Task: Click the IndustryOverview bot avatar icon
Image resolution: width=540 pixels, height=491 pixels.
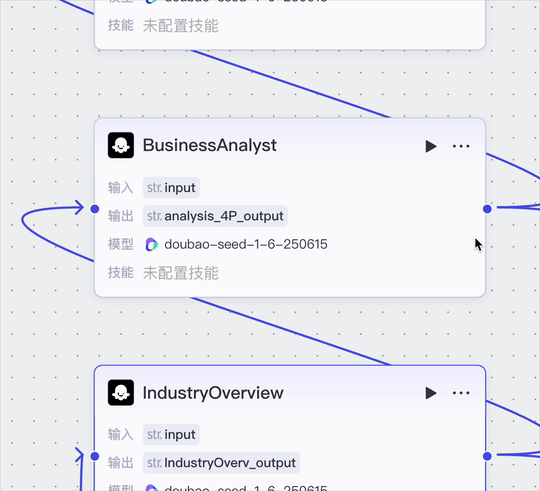Action: point(121,393)
